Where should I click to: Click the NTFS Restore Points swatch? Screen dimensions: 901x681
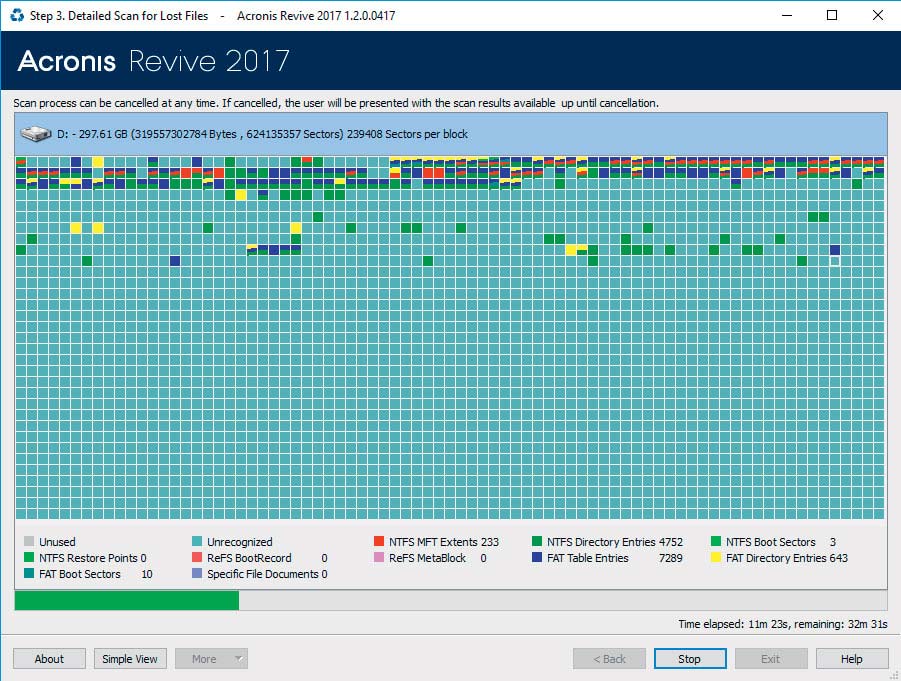click(29, 557)
